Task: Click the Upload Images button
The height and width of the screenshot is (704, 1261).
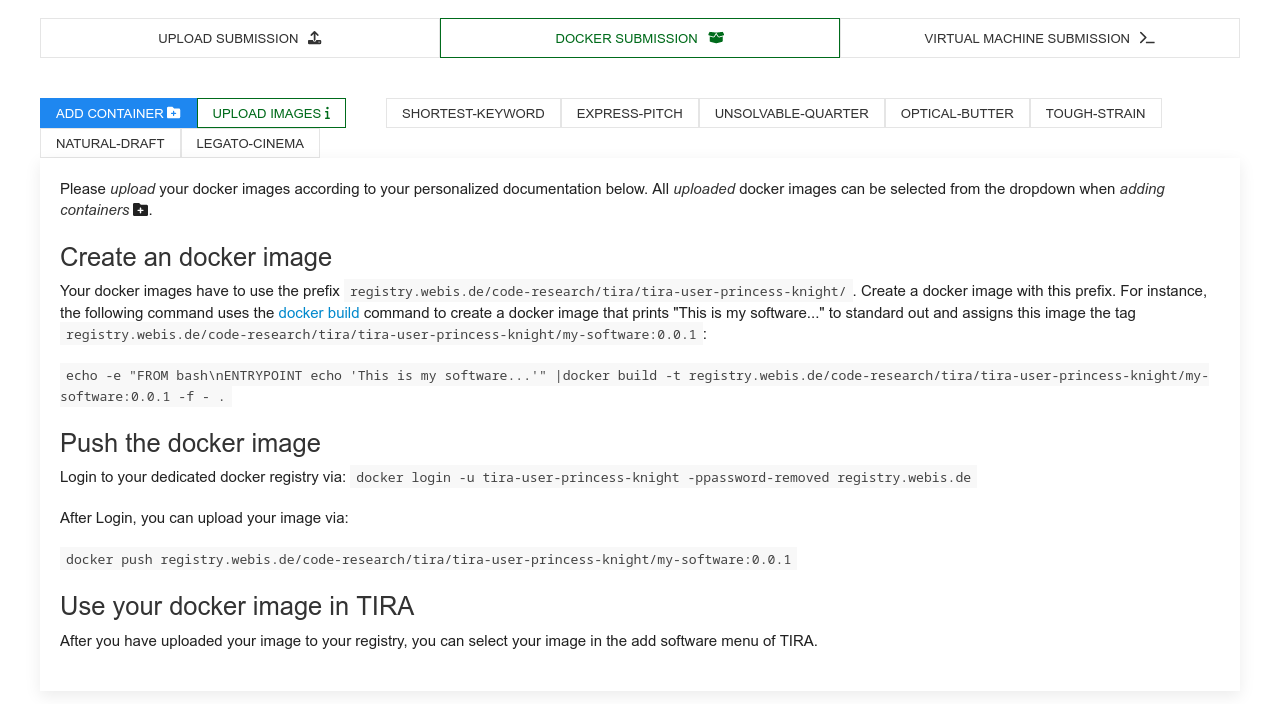Action: [x=271, y=113]
